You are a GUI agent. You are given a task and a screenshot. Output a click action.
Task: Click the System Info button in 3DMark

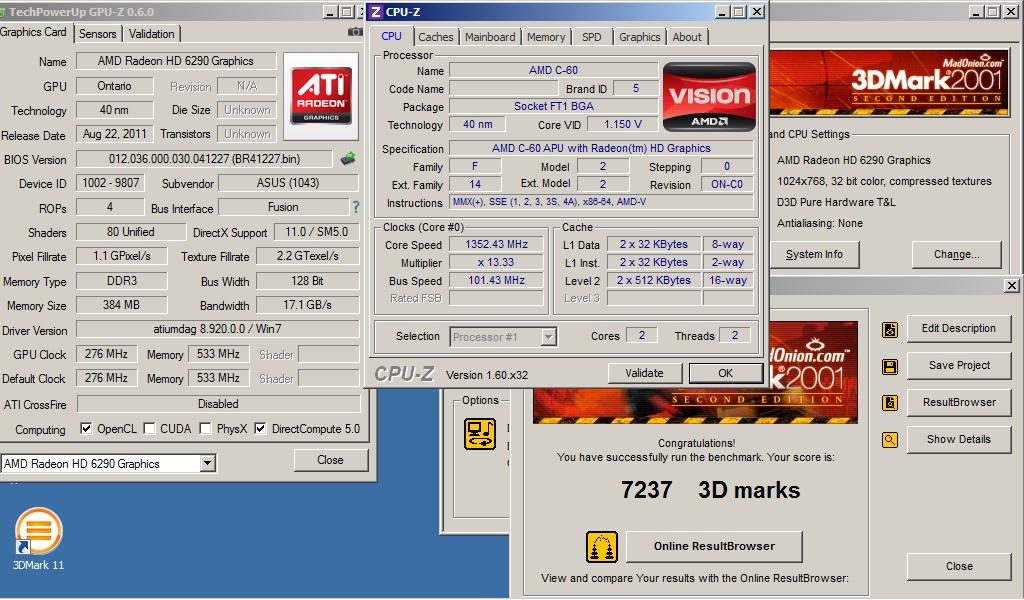pos(814,254)
